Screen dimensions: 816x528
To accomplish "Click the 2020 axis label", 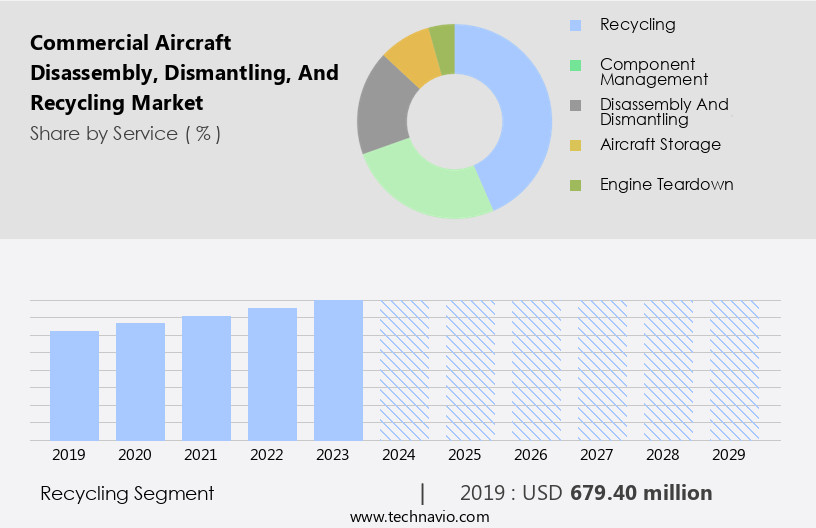I will point(135,455).
